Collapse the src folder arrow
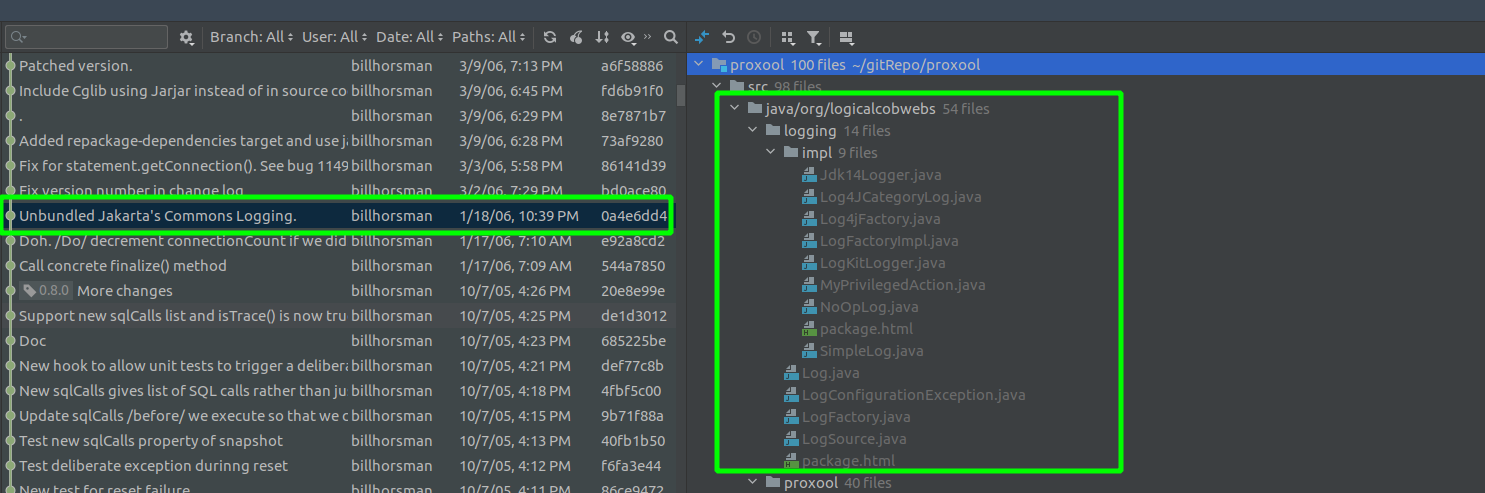1485x493 pixels. click(x=717, y=87)
